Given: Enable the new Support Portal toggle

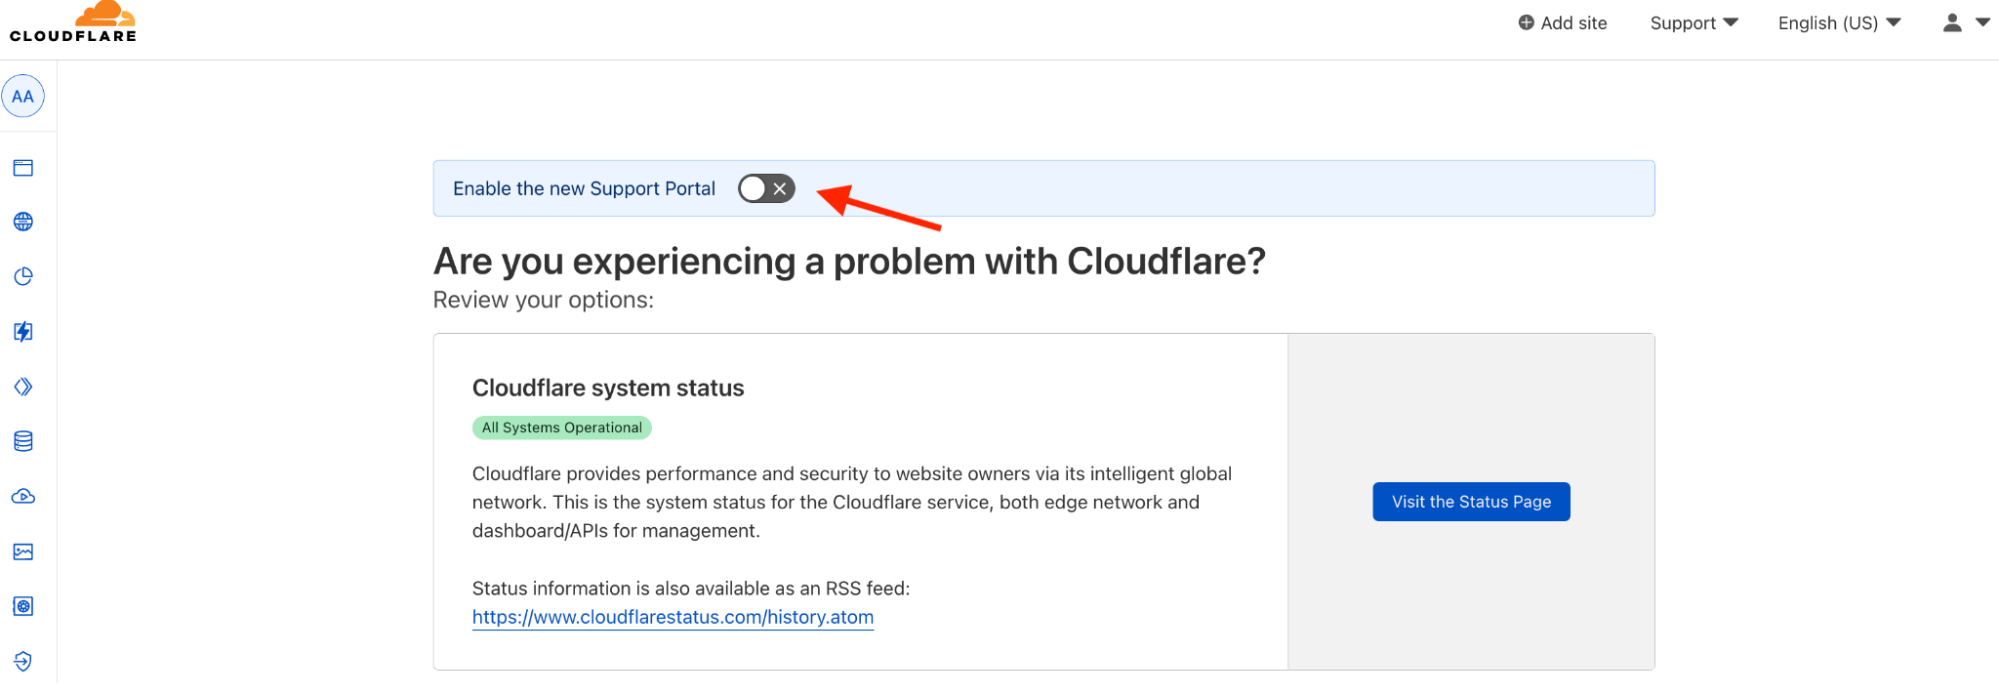Looking at the screenshot, I should (766, 189).
